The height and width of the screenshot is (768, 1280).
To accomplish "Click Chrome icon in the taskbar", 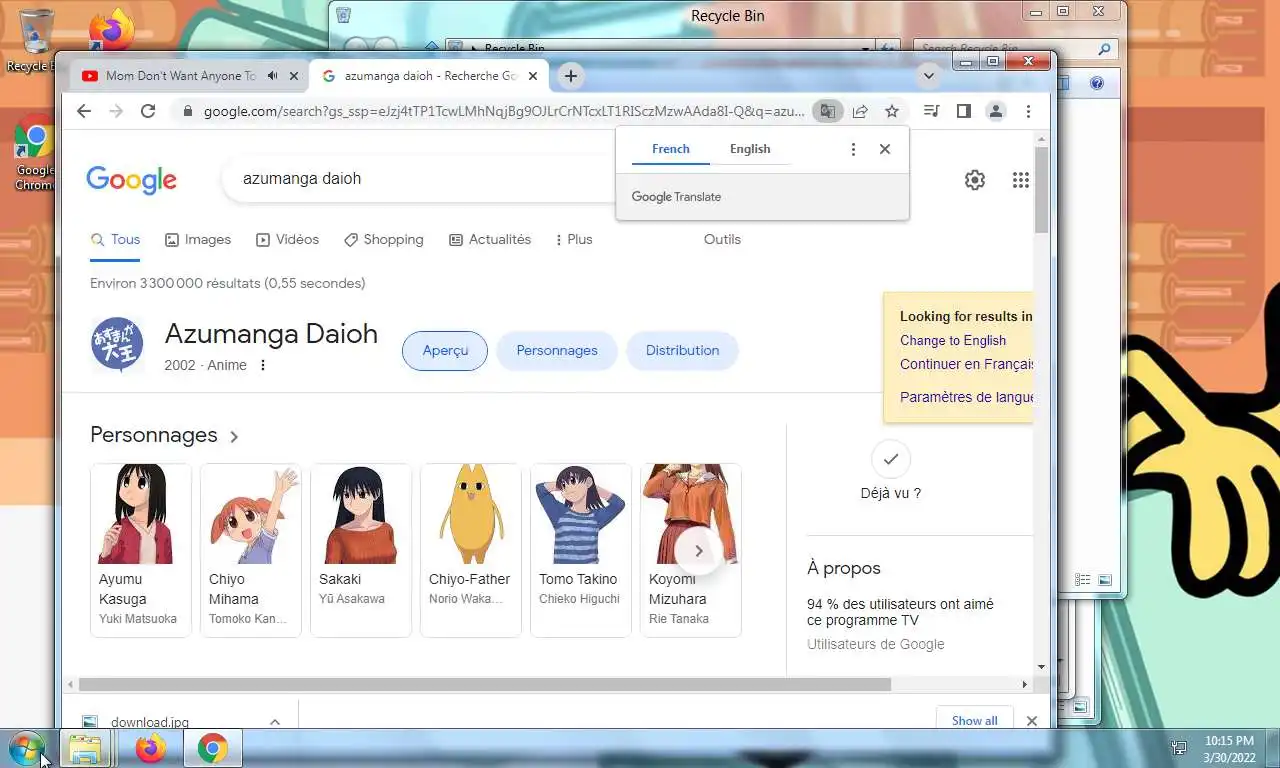I will tap(212, 748).
